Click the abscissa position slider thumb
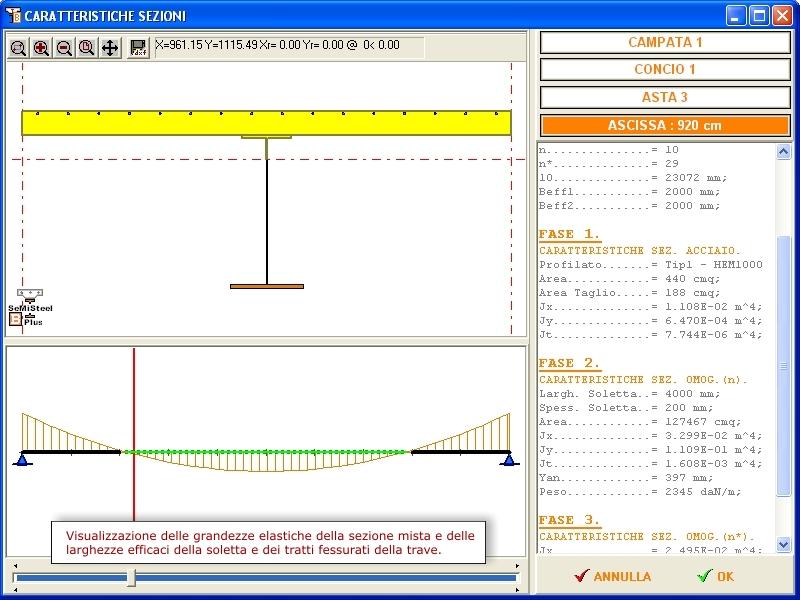The image size is (800, 600). [131, 577]
